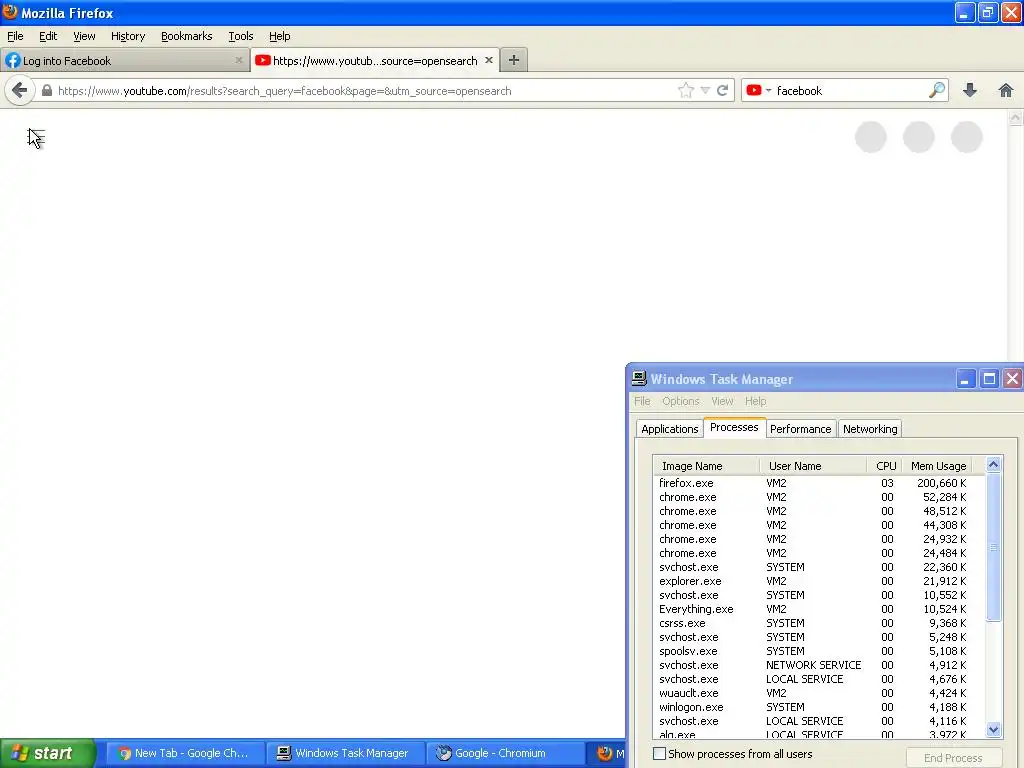Open the Windows start button

pos(48,753)
